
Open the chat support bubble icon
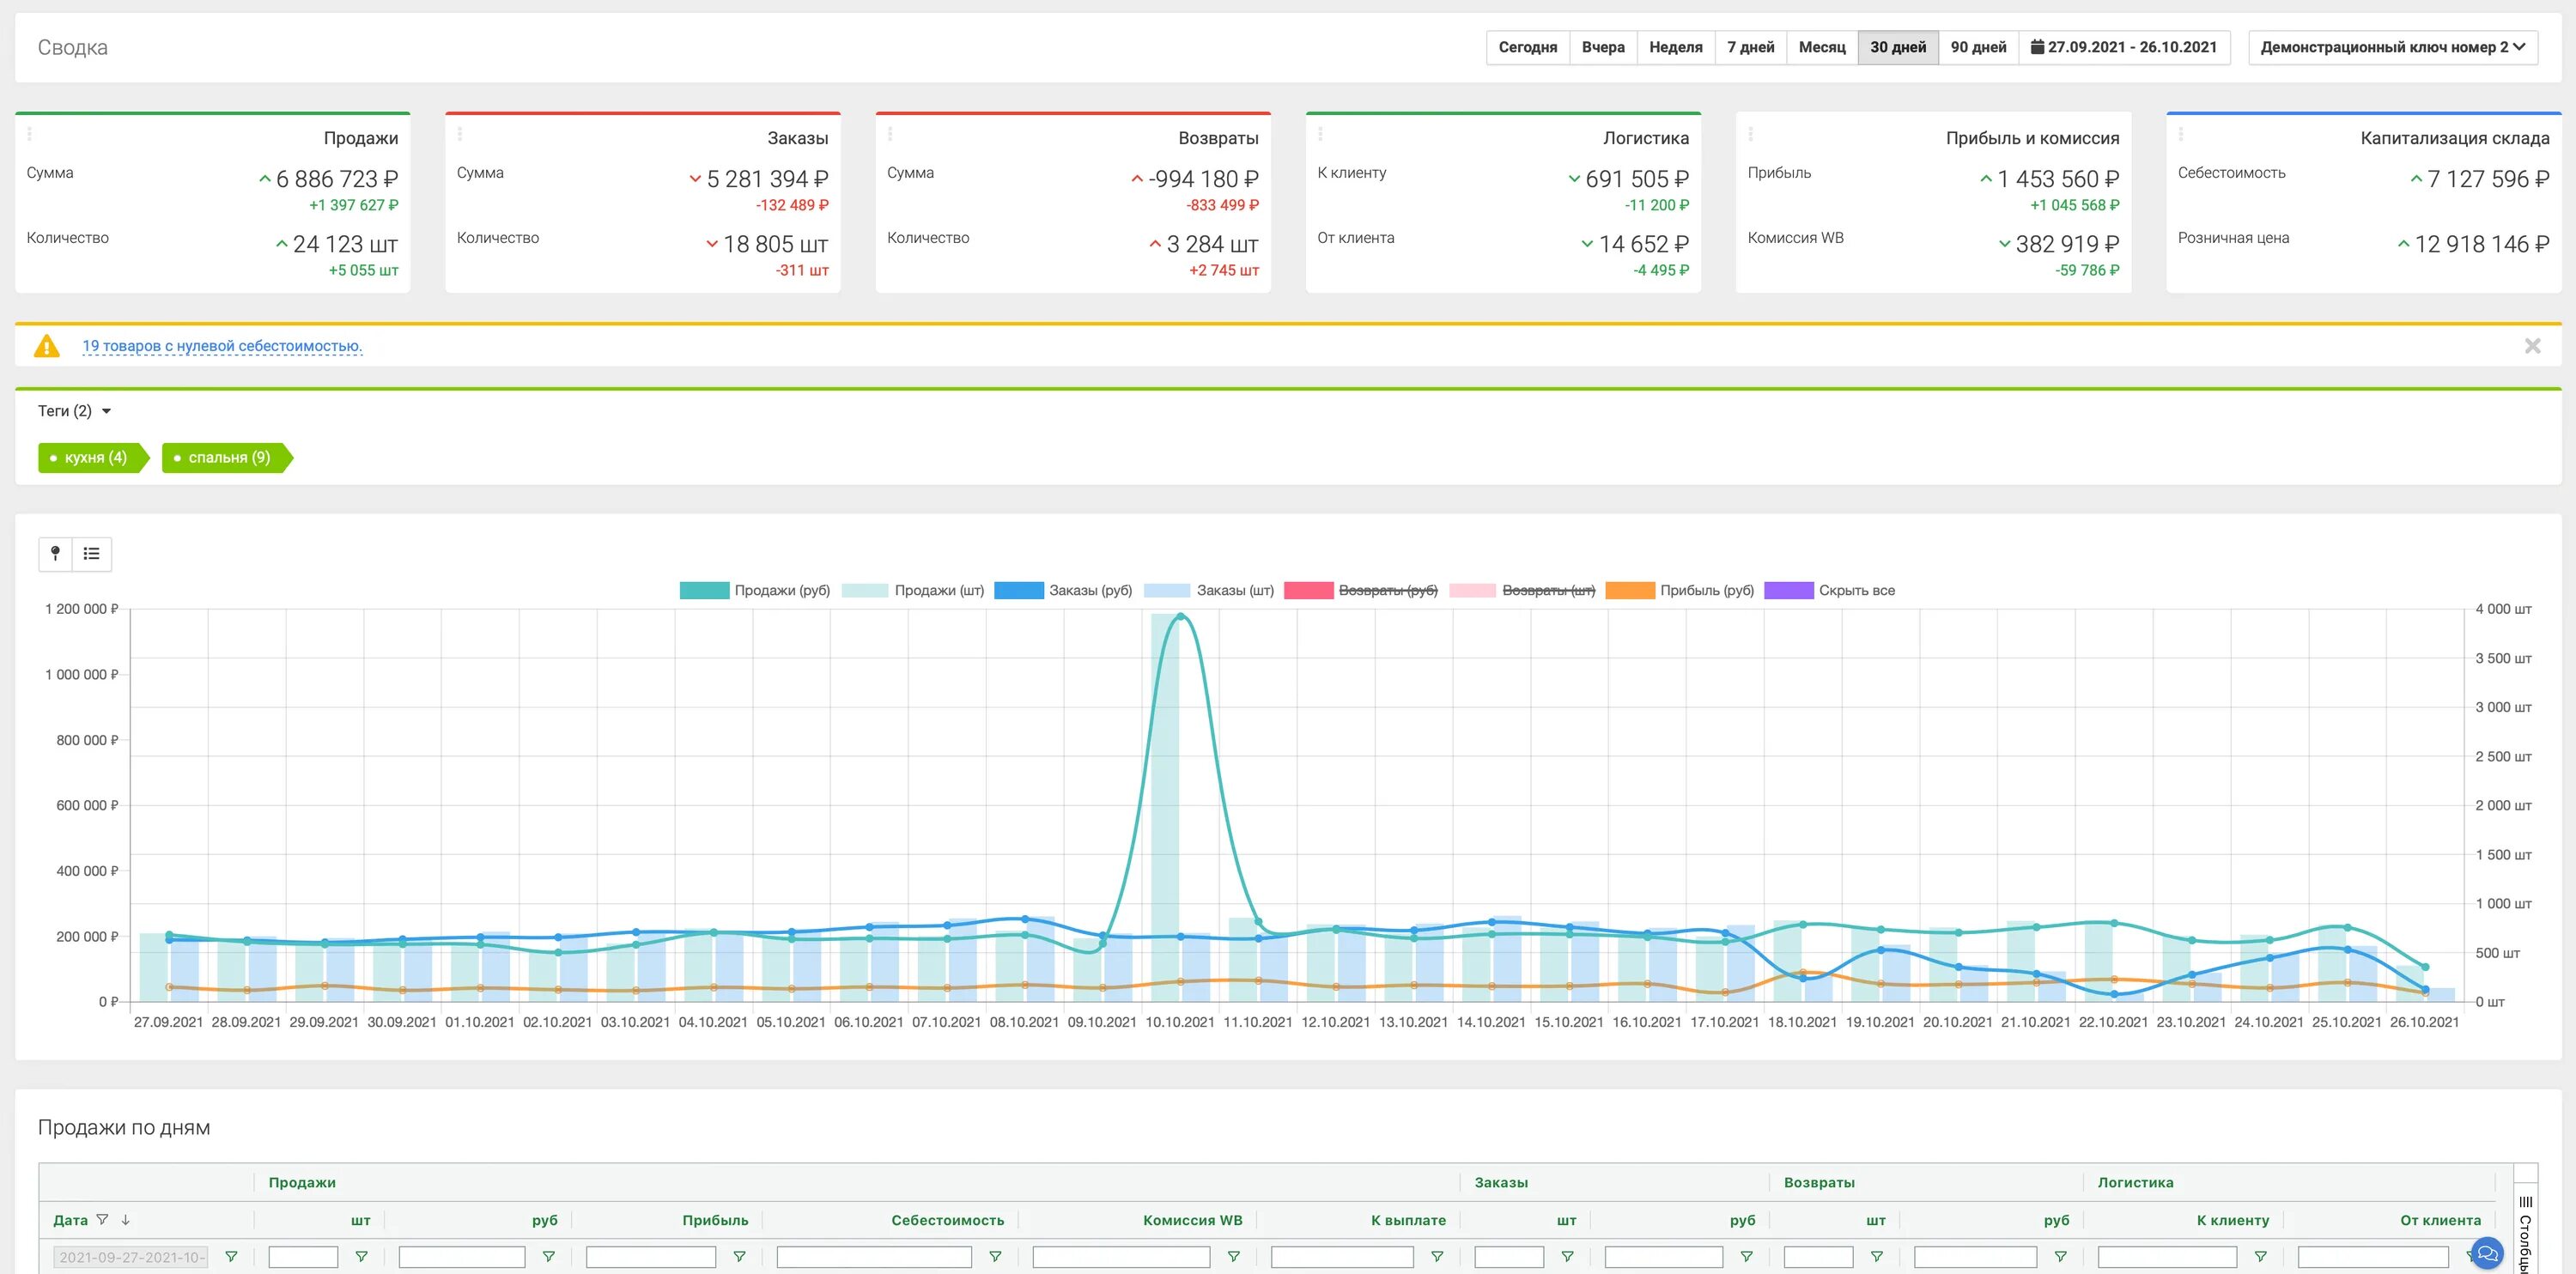pyautogui.click(x=2487, y=1253)
